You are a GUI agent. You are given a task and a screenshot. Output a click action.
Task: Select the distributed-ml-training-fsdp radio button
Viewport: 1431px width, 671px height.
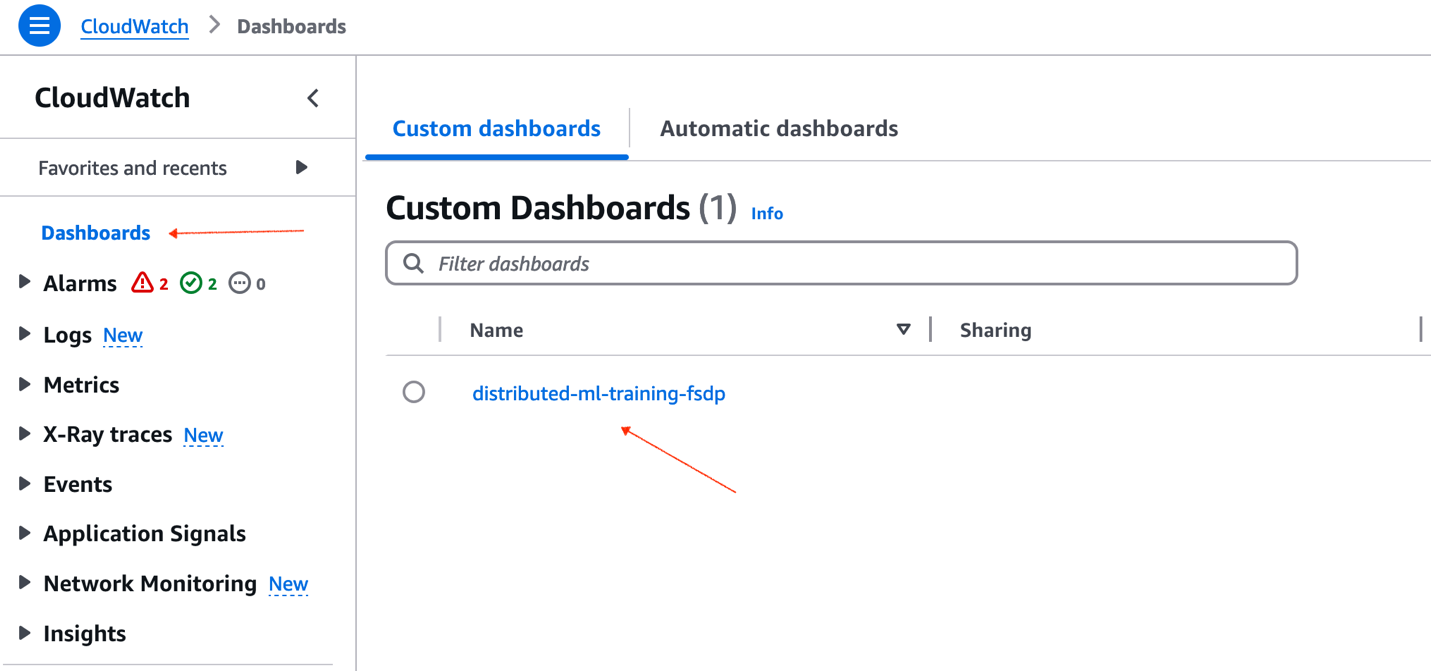click(414, 392)
